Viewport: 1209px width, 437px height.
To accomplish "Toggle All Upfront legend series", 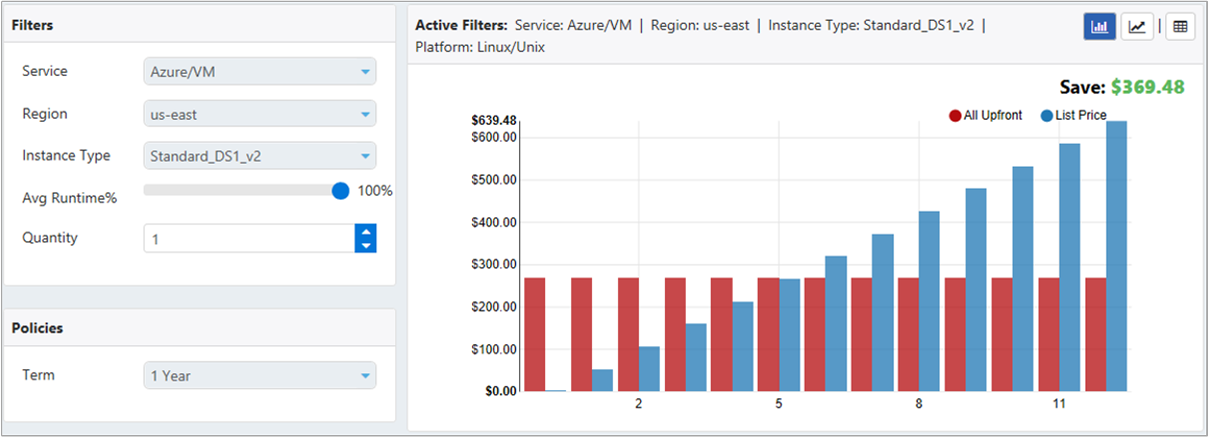I will pos(986,115).
